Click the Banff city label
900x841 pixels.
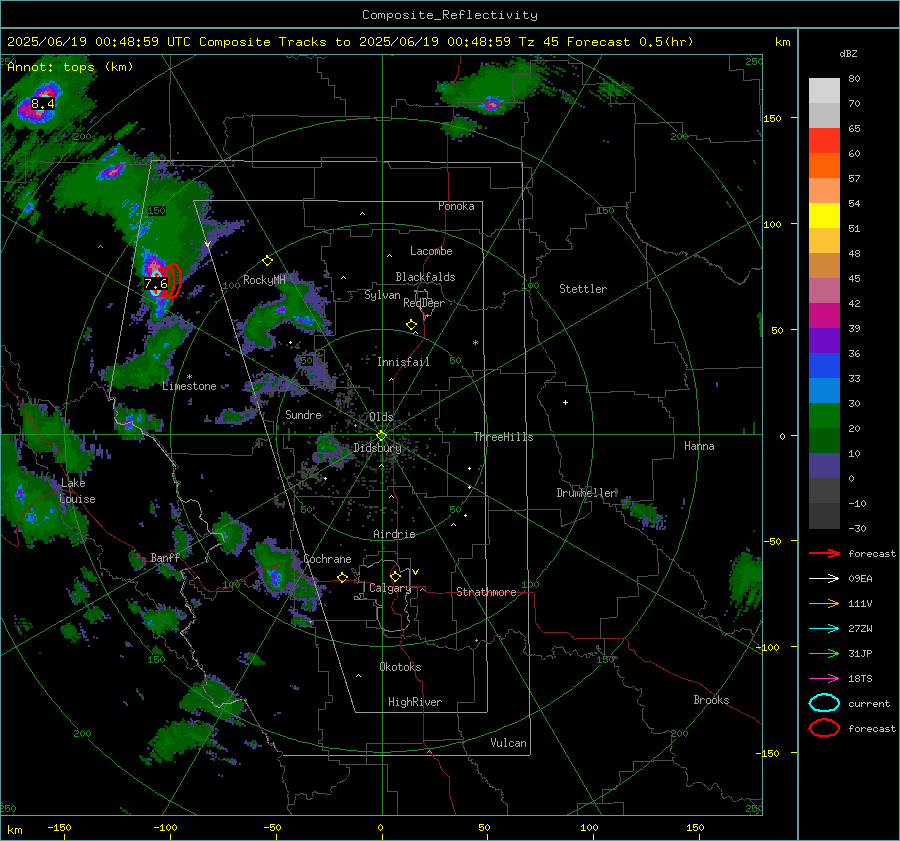[165, 558]
